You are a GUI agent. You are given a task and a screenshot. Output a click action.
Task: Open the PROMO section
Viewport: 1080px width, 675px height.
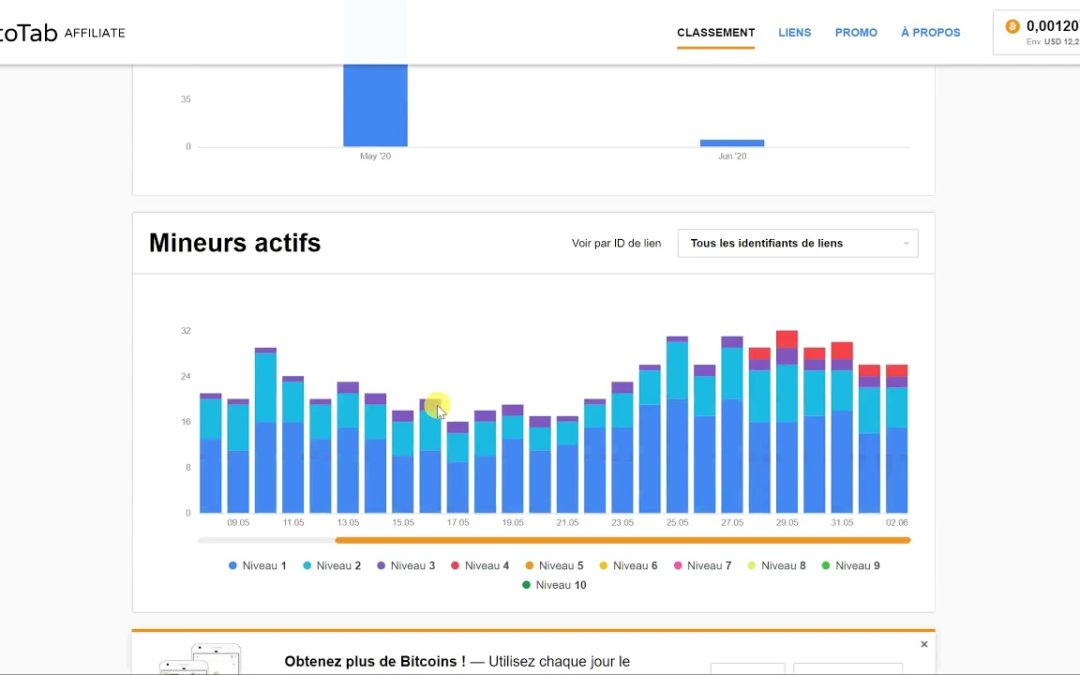click(x=856, y=32)
